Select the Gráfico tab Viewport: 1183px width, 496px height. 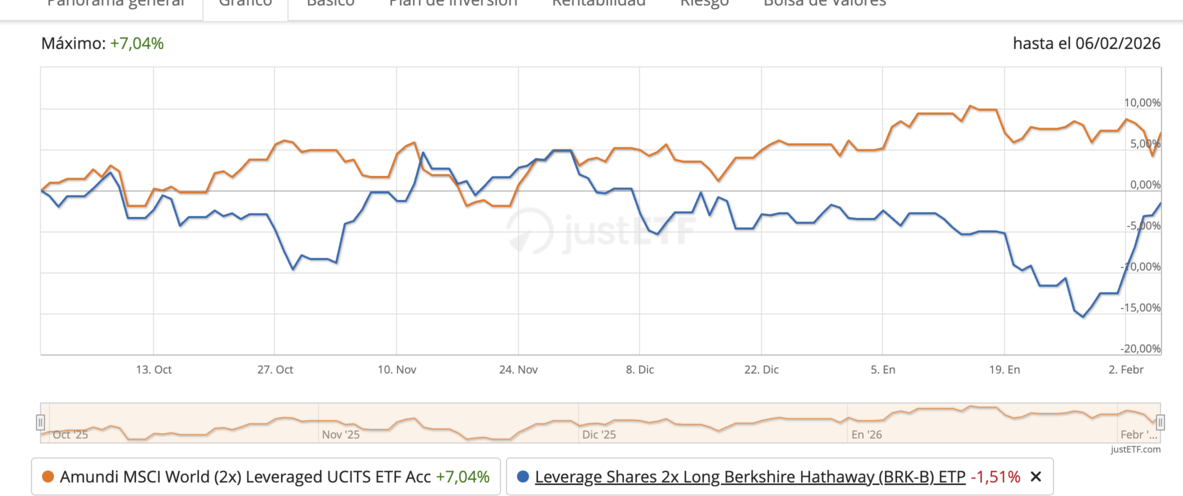[x=245, y=3]
